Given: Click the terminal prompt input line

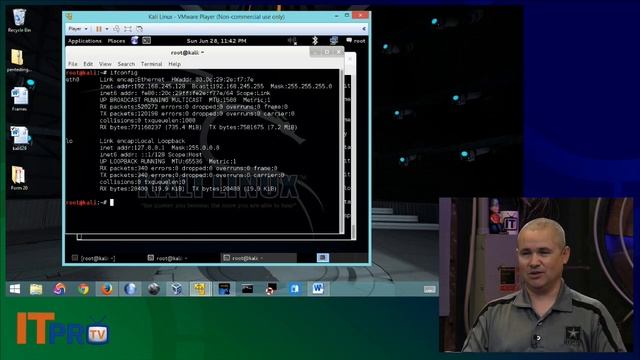Looking at the screenshot, I should pos(202,202).
